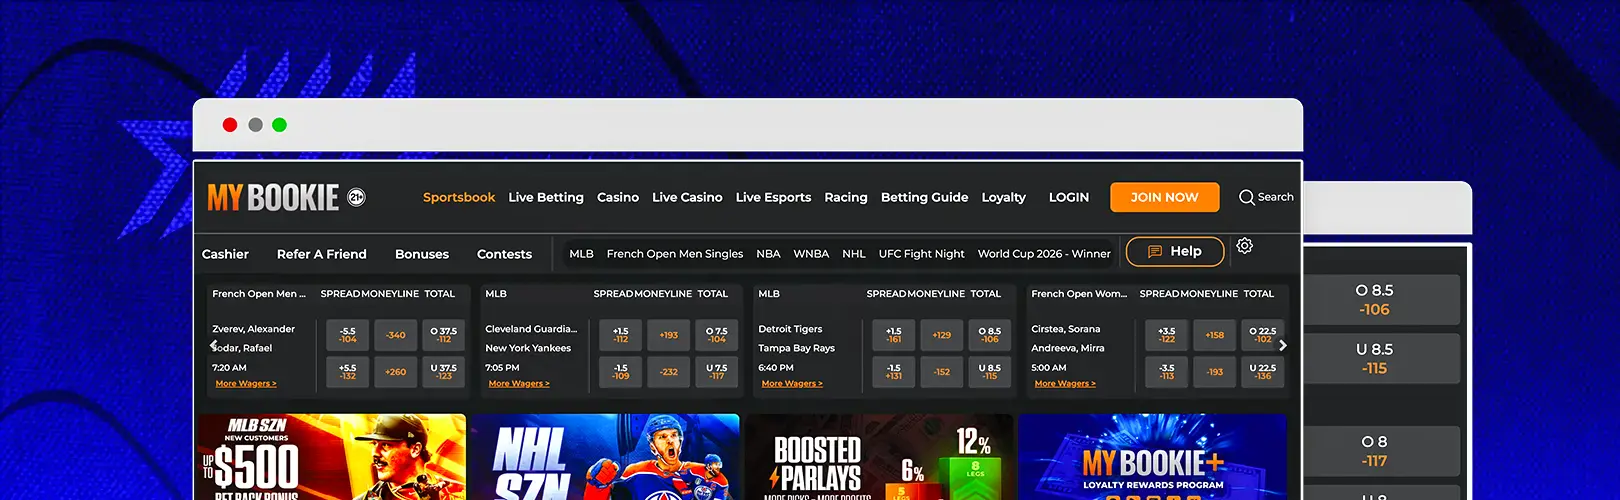Select French Open Men Singles shortcut
Image resolution: width=1620 pixels, height=500 pixels.
coord(675,254)
